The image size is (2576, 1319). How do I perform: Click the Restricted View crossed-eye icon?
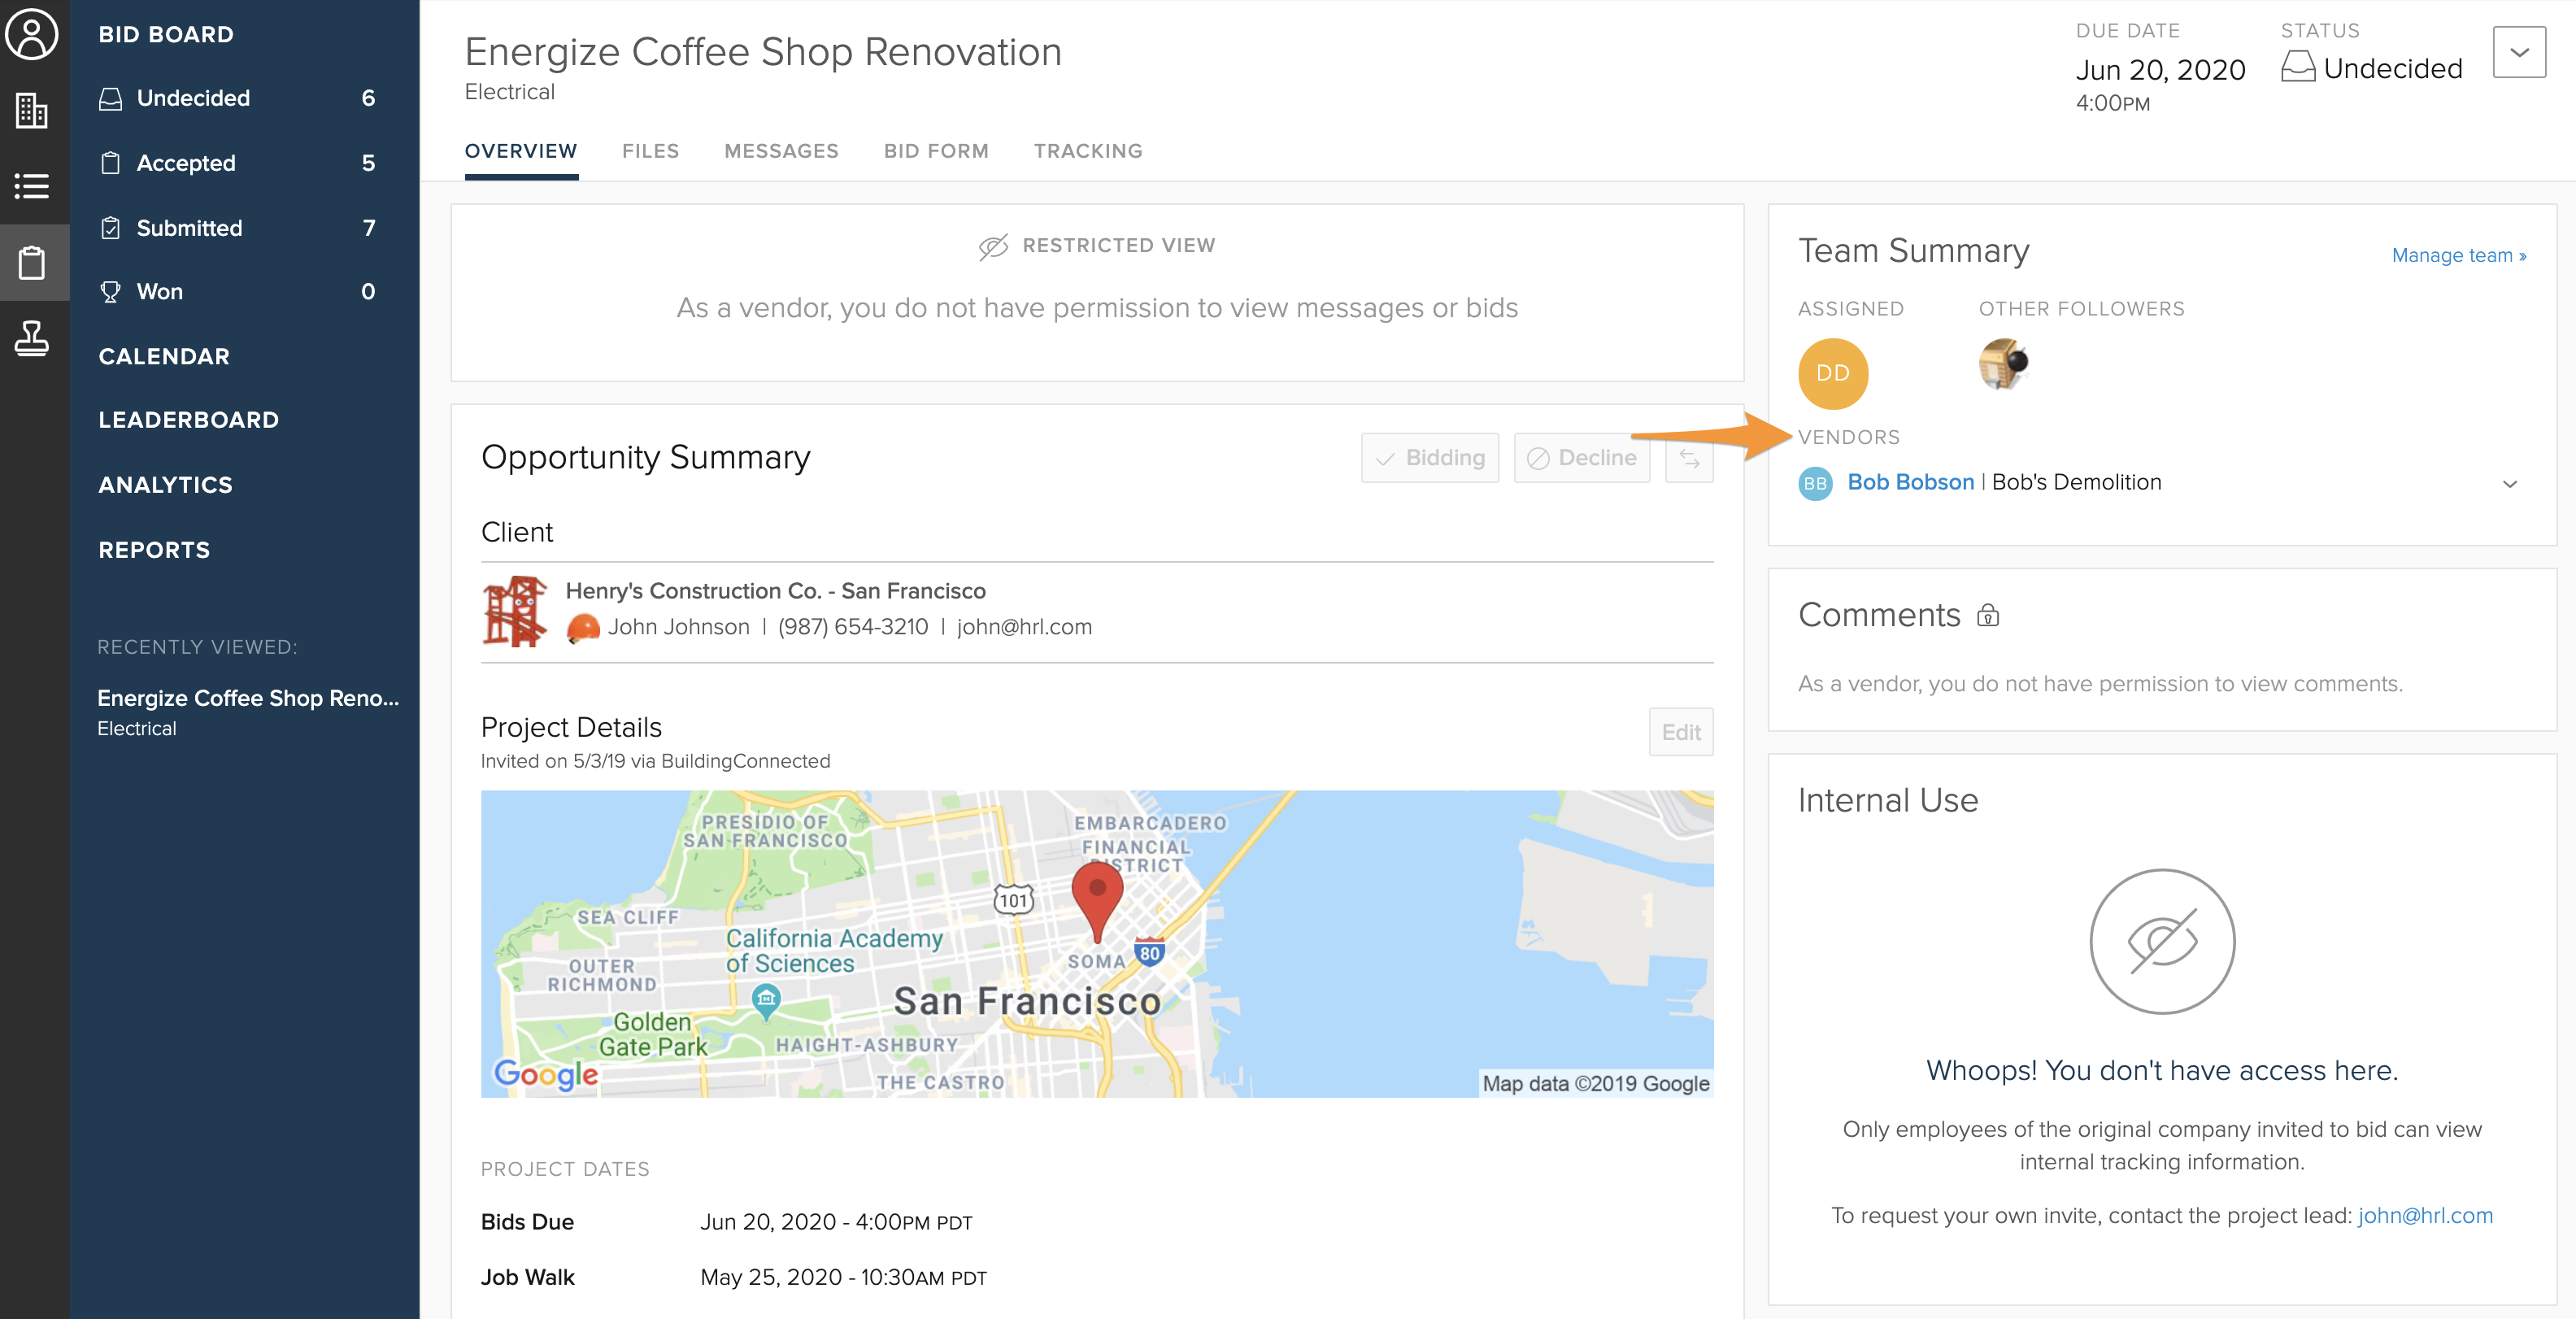[x=993, y=246]
